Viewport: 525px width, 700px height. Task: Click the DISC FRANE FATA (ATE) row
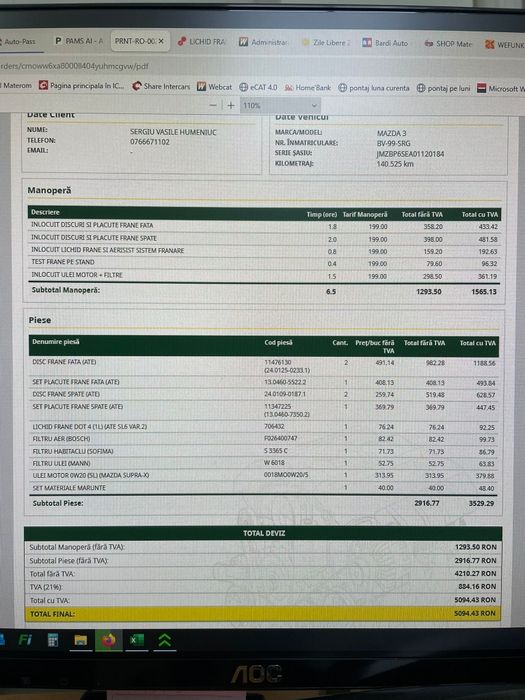pyautogui.click(x=264, y=366)
